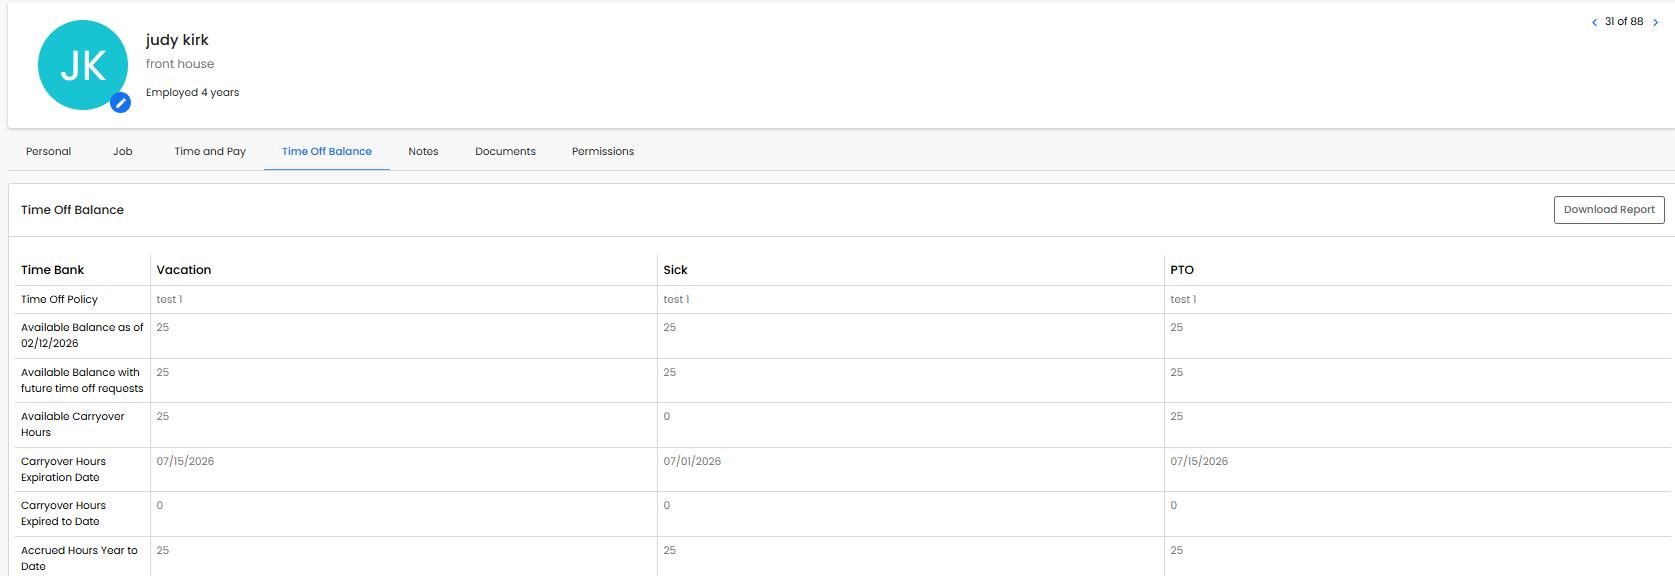This screenshot has height=576, width=1675.
Task: Switch to the Permissions tab
Action: pos(602,152)
